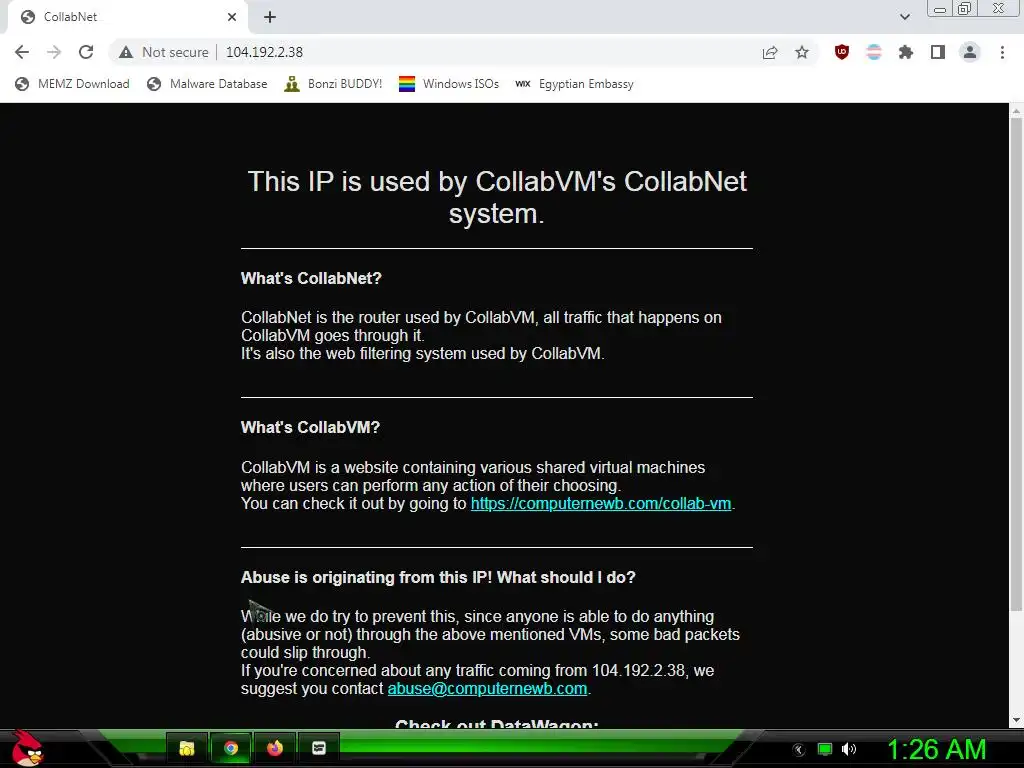Open the uBlock Origin extension
1024x768 pixels.
[x=842, y=52]
